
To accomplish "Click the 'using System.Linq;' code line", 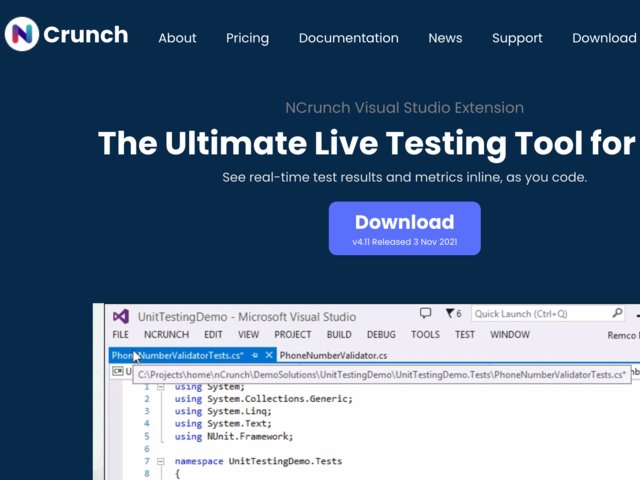I will point(223,411).
